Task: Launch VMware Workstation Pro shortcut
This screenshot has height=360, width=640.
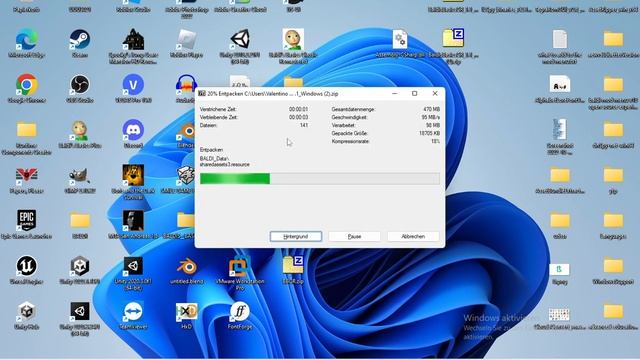Action: click(x=240, y=266)
